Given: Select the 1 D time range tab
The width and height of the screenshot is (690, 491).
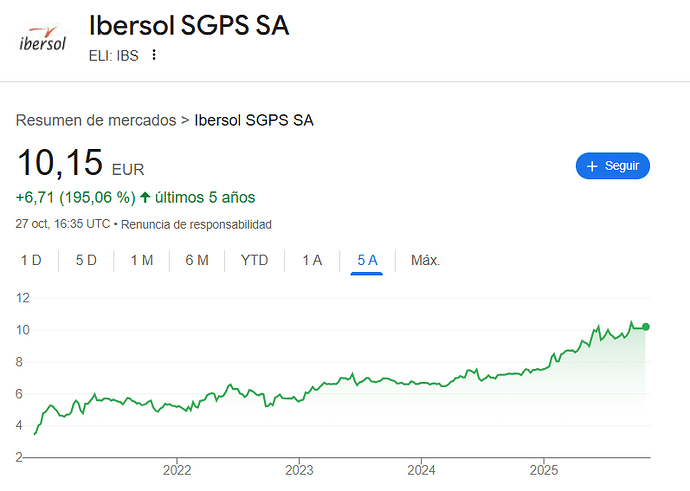Looking at the screenshot, I should [x=31, y=260].
